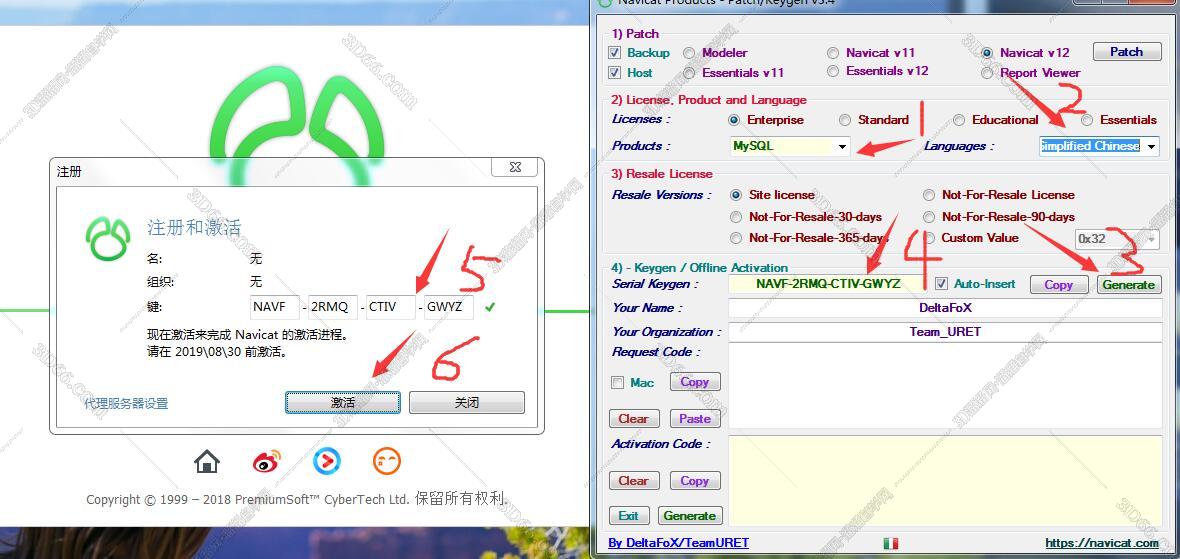
Task: Click the 2RMQ key field
Action: point(333,307)
